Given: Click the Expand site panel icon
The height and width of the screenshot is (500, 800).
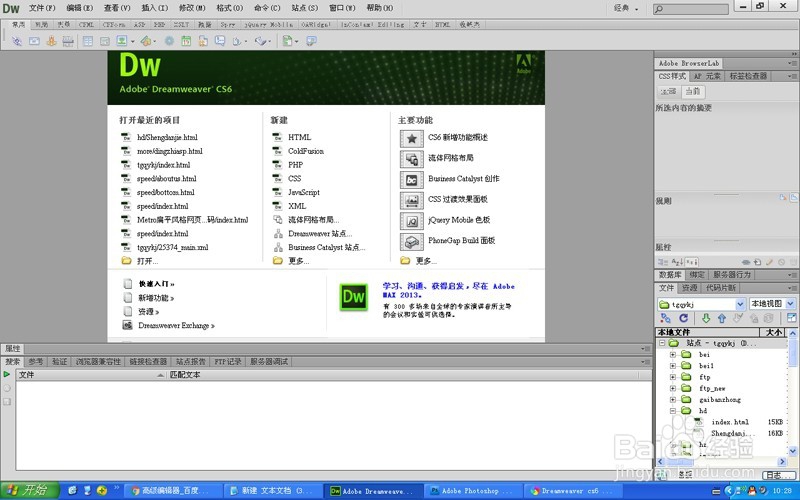Looking at the screenshot, I should pos(791,318).
